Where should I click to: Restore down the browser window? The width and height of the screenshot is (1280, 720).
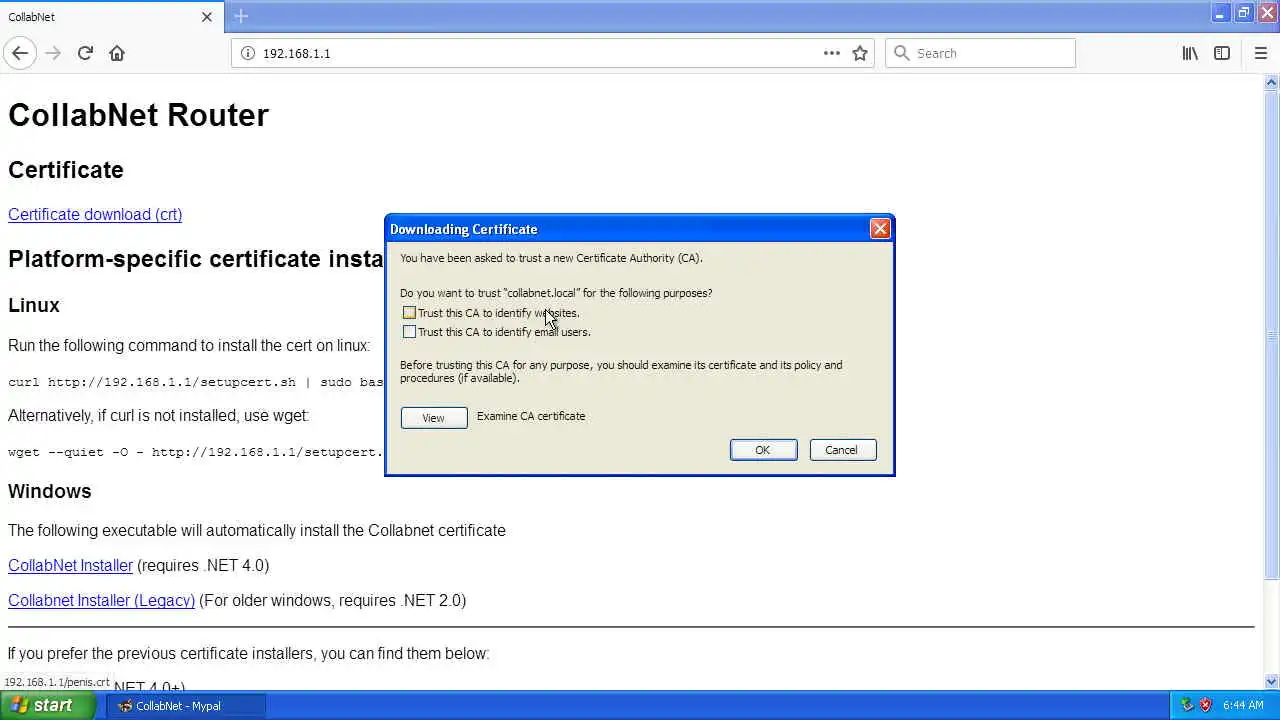point(1244,13)
